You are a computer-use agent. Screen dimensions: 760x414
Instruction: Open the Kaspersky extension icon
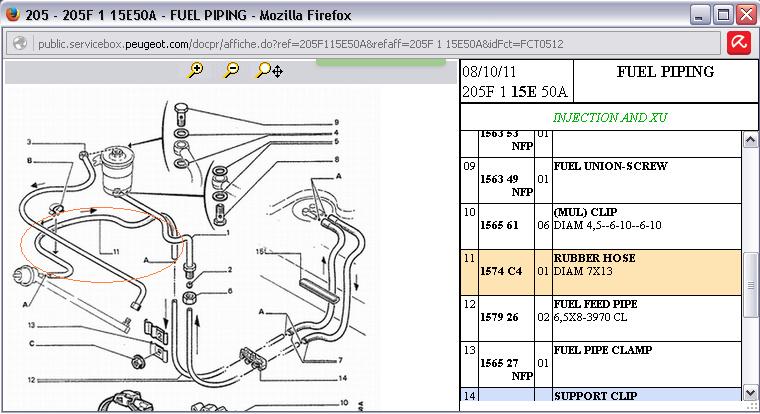tap(739, 44)
